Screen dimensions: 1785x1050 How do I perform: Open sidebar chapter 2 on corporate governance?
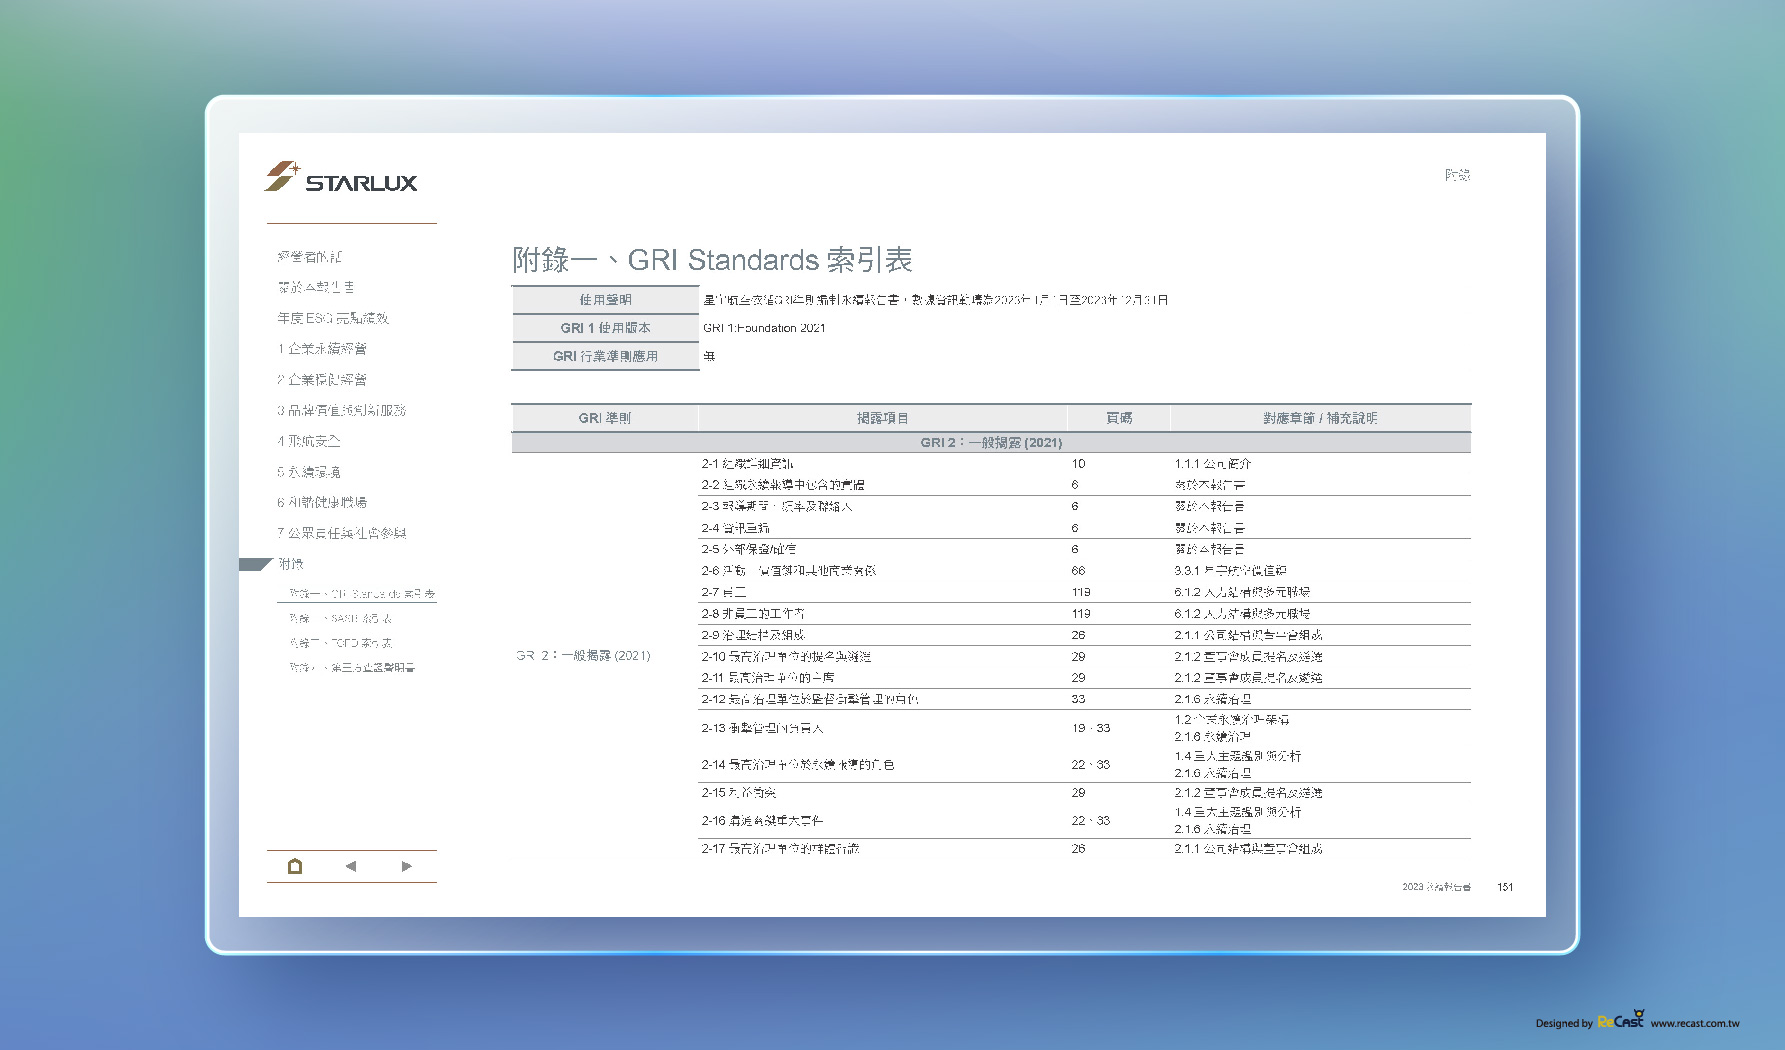point(322,380)
